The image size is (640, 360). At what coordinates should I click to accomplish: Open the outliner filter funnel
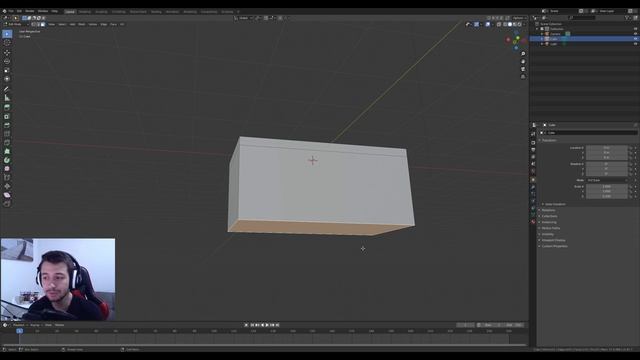[627, 18]
